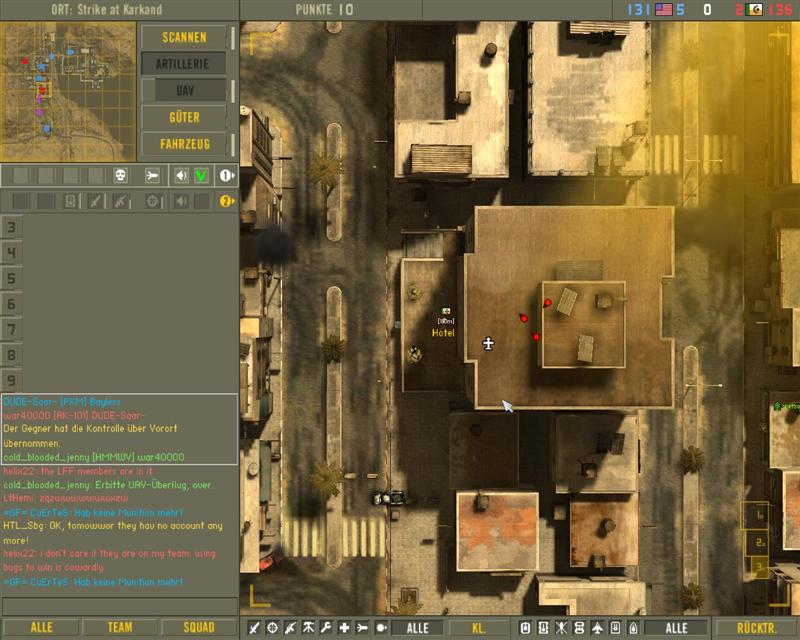Toggle the speaker icon in squad row 2
This screenshot has width=800, height=640.
click(x=181, y=202)
